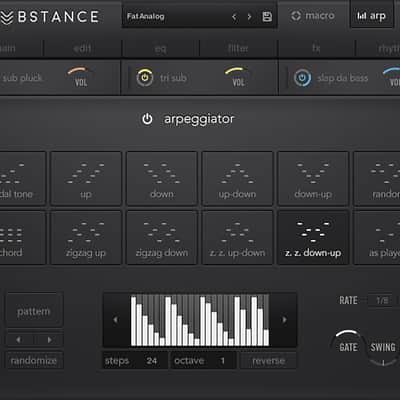Select next pattern arrow below pattern
Image resolution: width=400 pixels, height=400 pixels.
49,340
